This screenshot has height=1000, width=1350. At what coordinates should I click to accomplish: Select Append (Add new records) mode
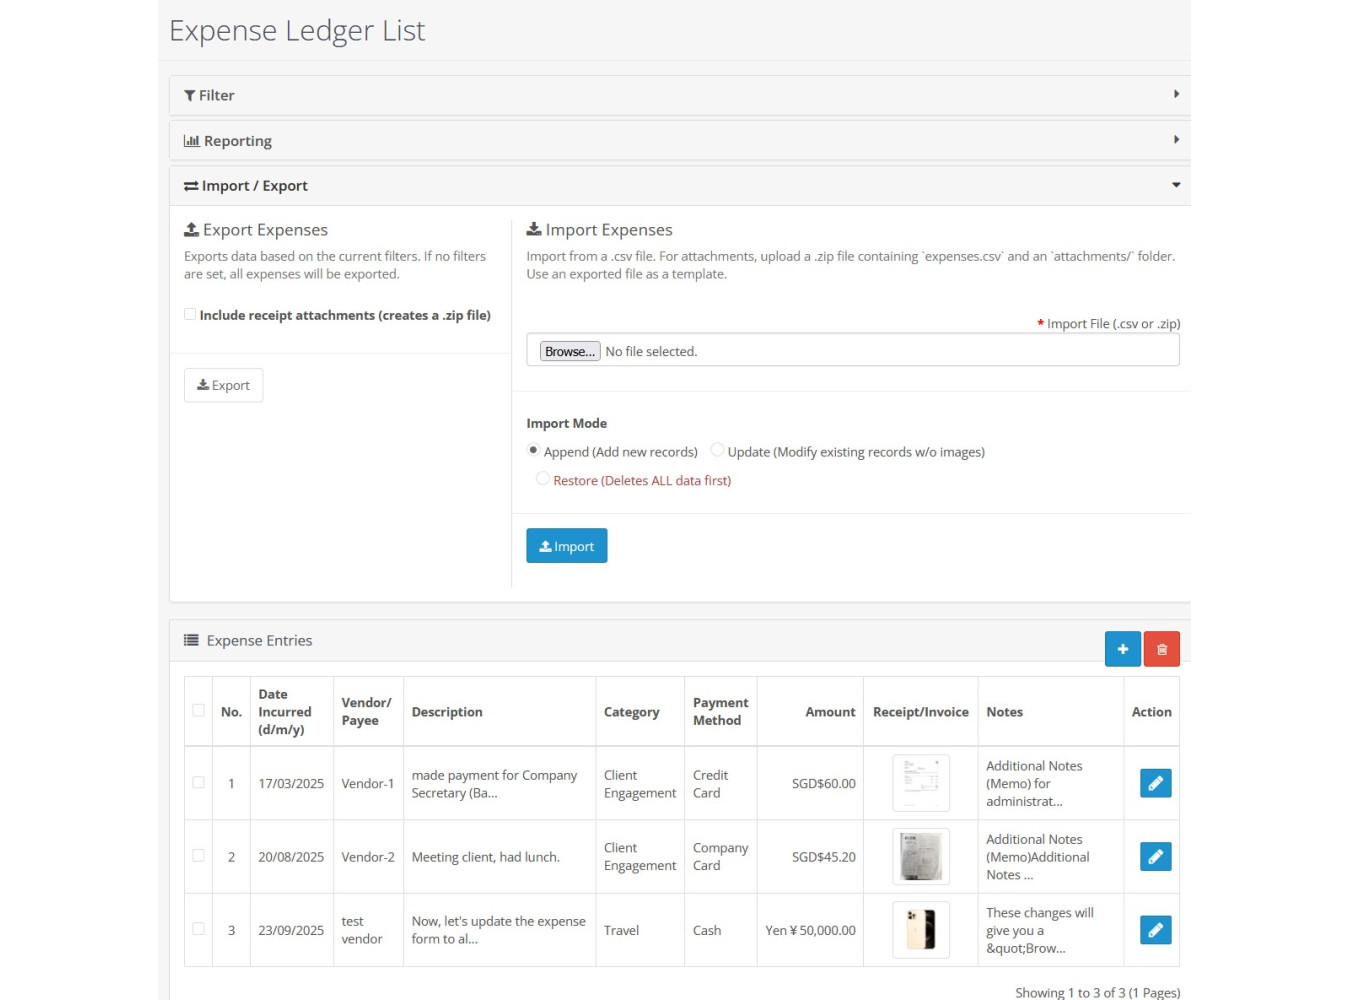533,451
